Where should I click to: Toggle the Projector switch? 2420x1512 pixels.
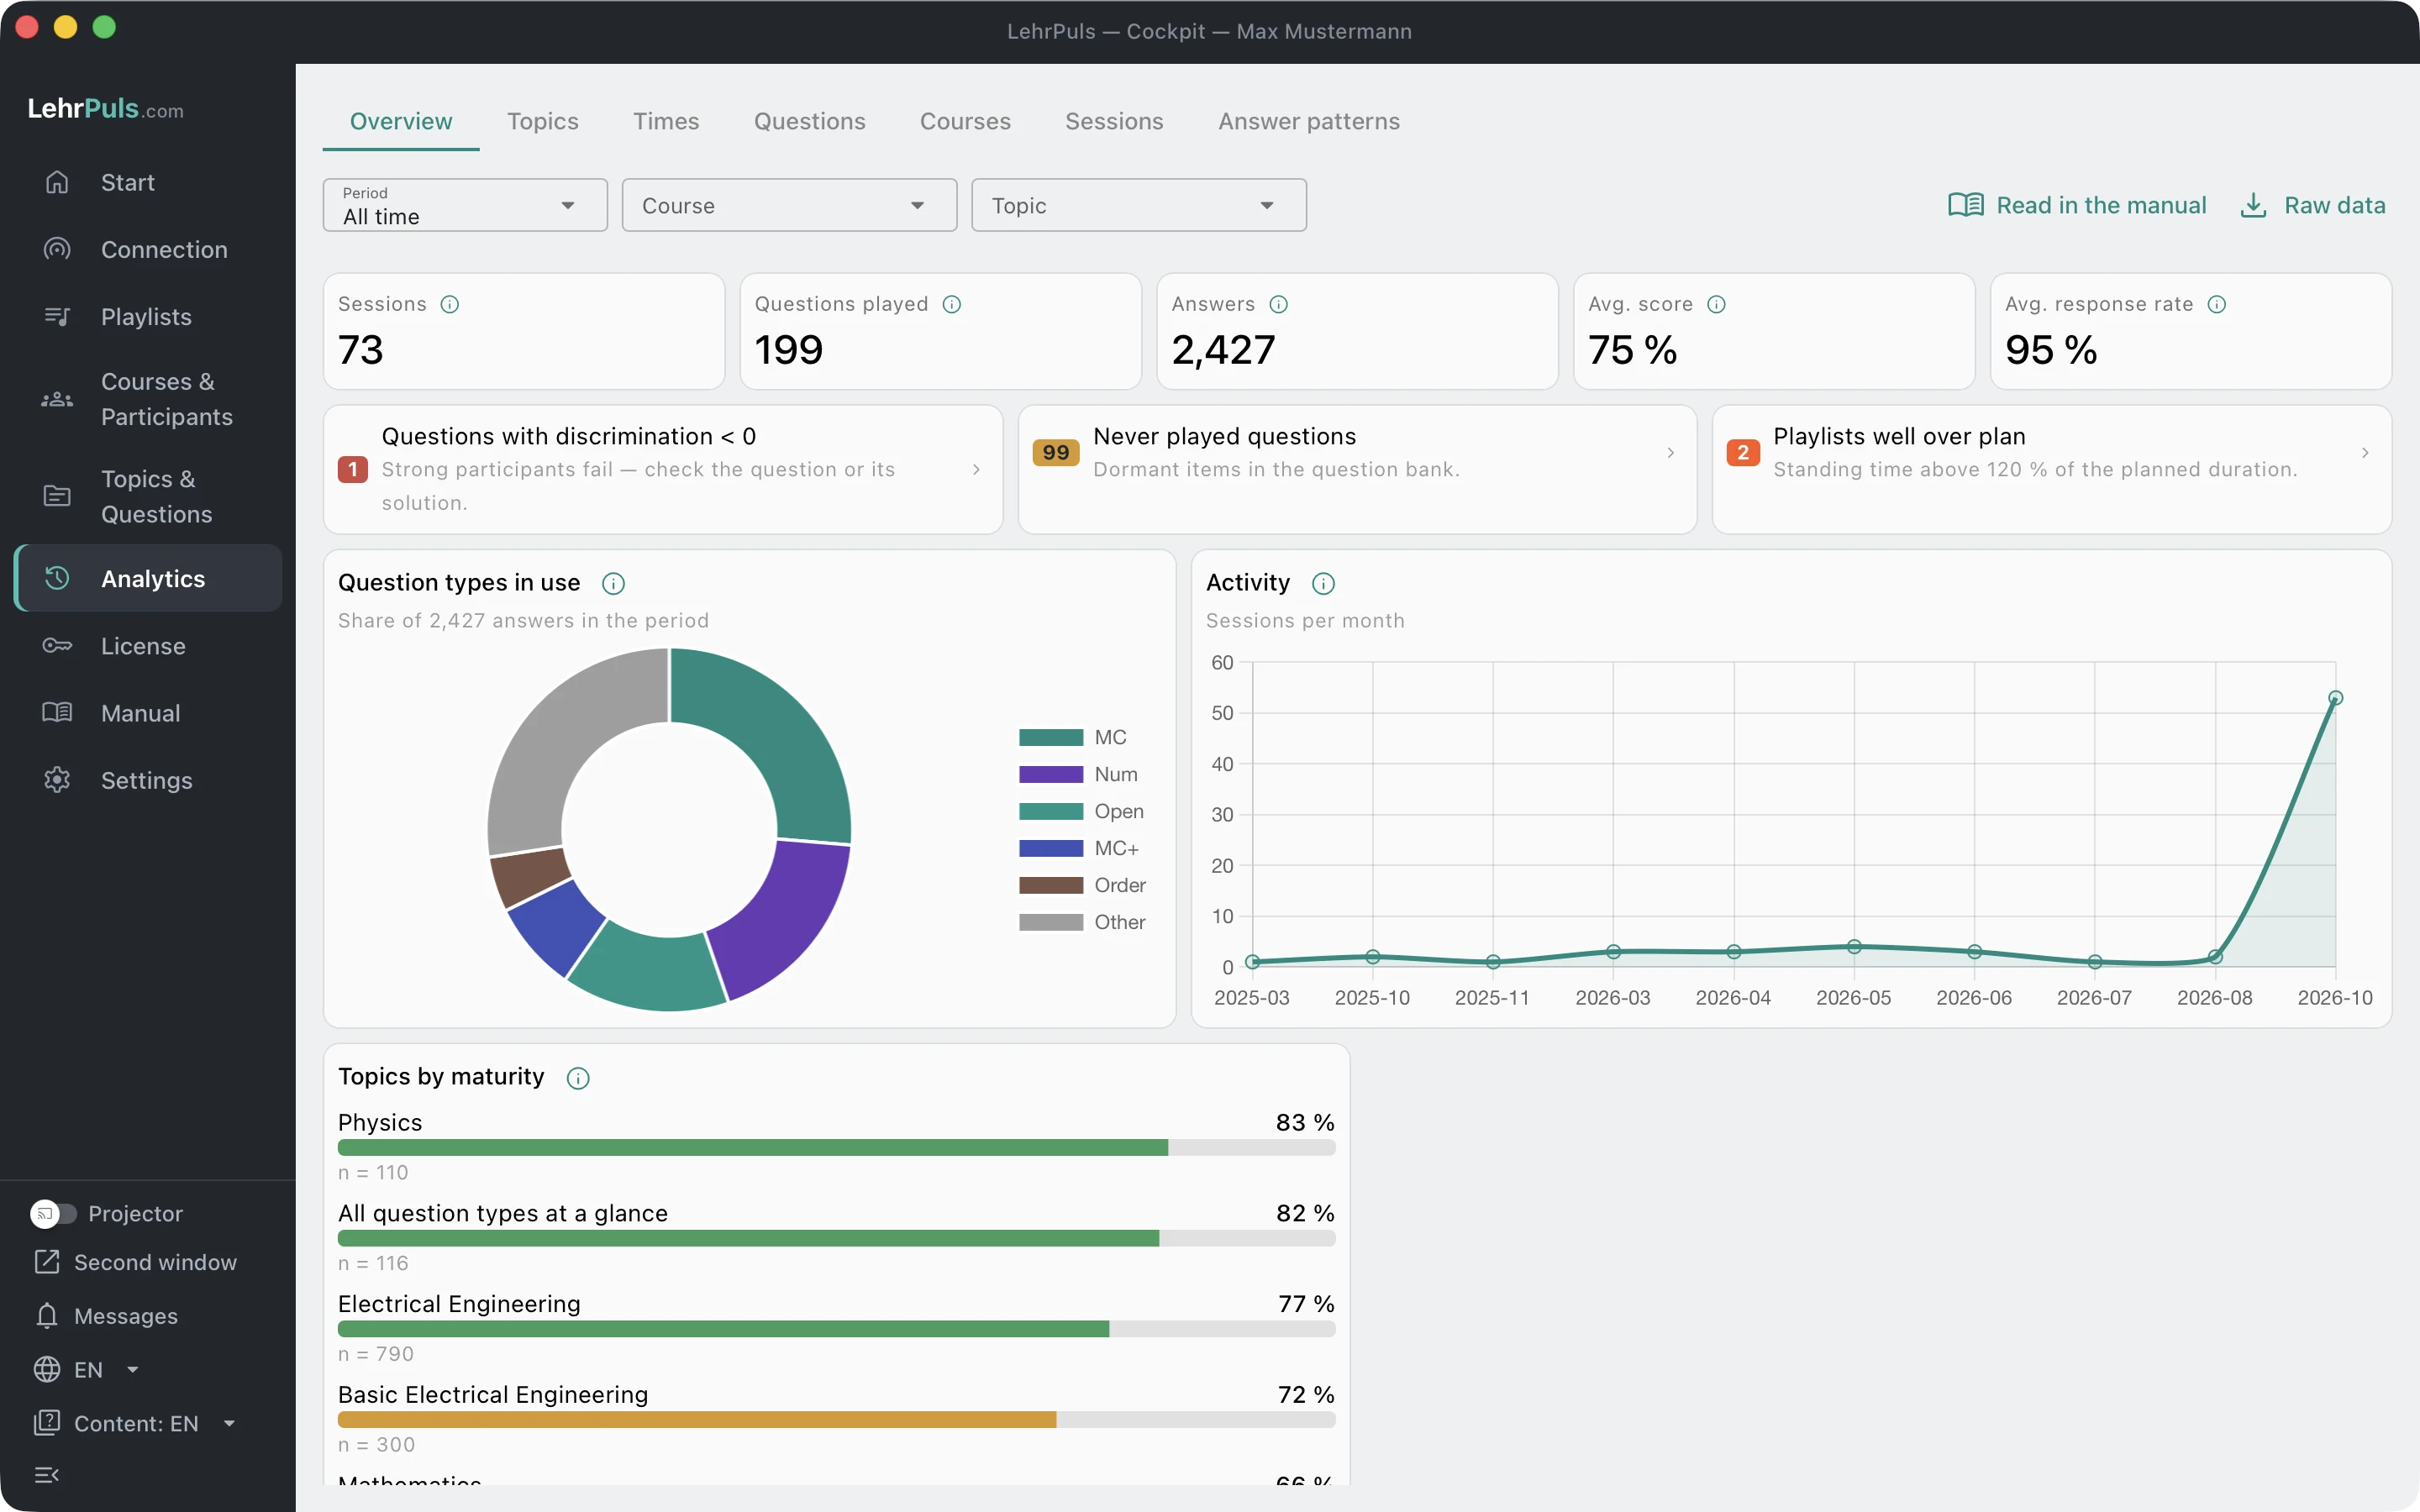54,1213
